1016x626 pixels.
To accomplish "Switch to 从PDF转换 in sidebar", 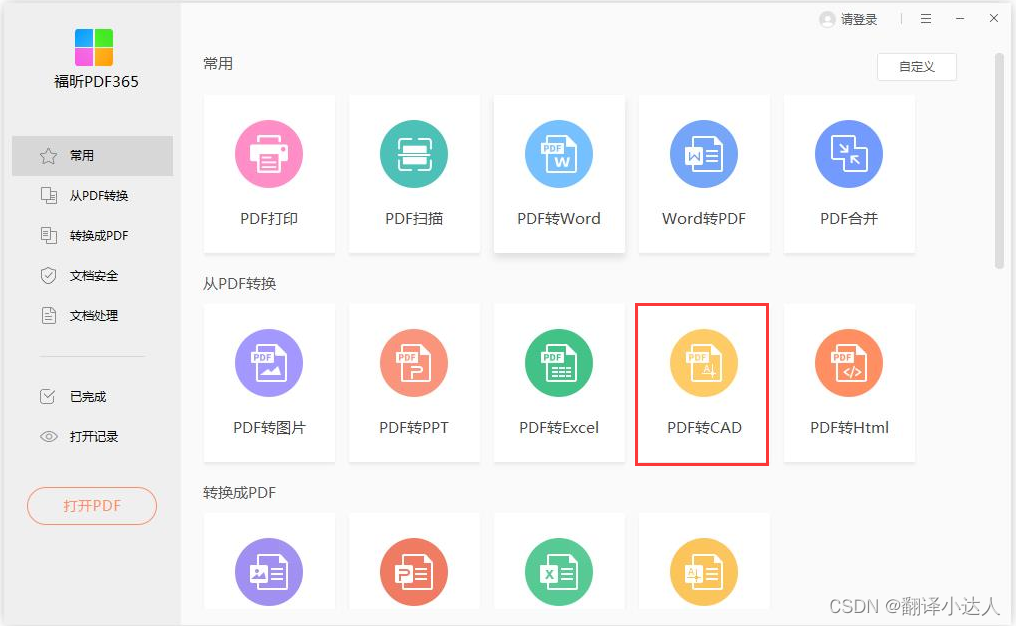I will [93, 196].
